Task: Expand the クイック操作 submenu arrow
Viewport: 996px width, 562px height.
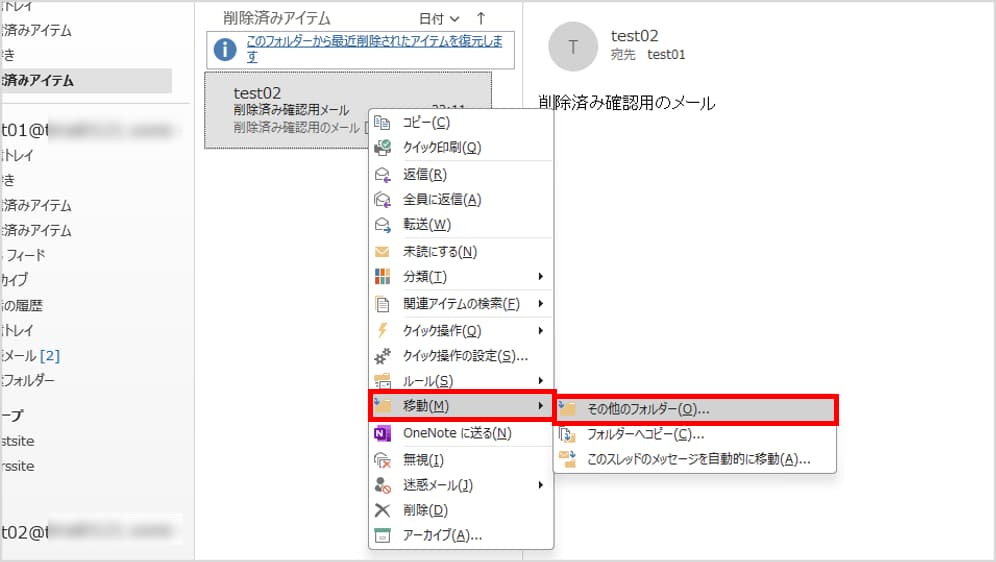Action: click(540, 330)
